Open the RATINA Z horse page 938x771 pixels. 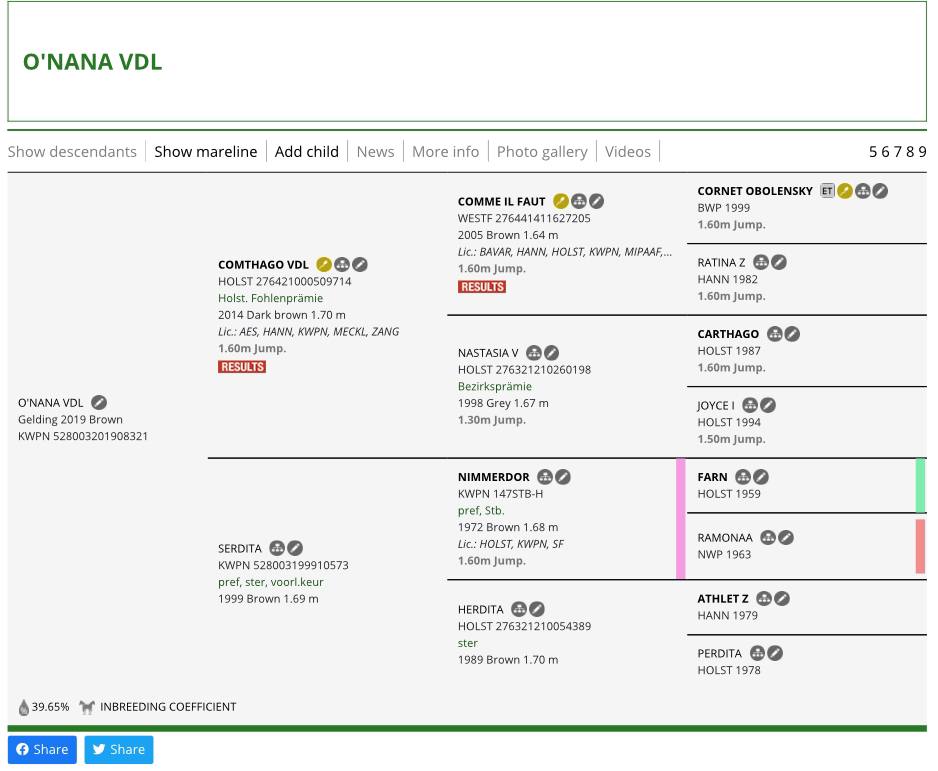click(721, 262)
